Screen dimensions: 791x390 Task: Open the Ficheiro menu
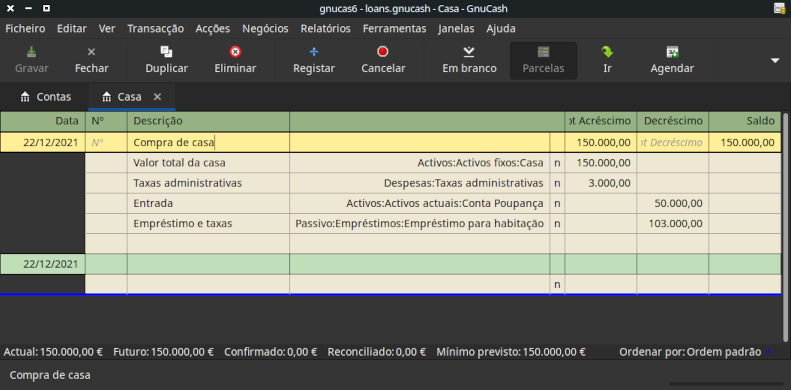point(25,28)
